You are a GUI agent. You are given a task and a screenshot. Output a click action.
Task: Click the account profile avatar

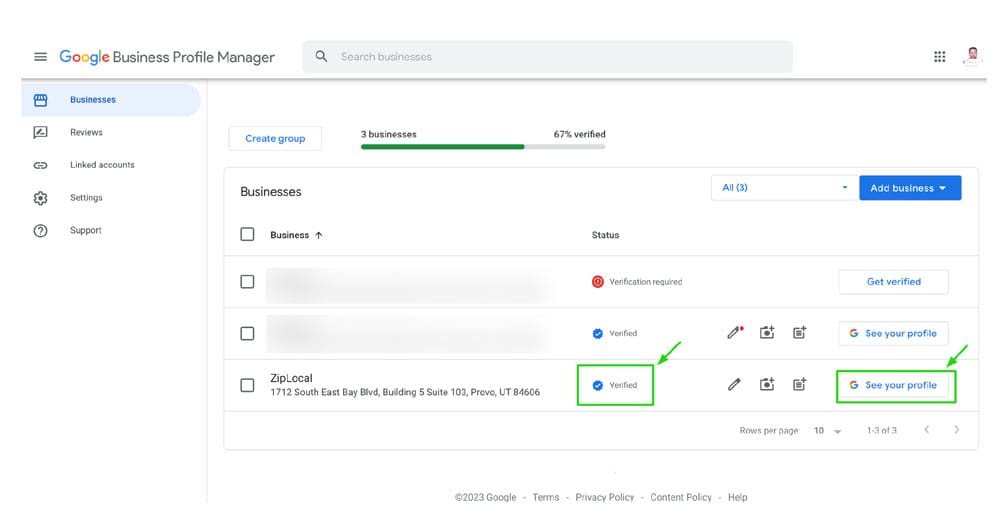pyautogui.click(x=972, y=56)
